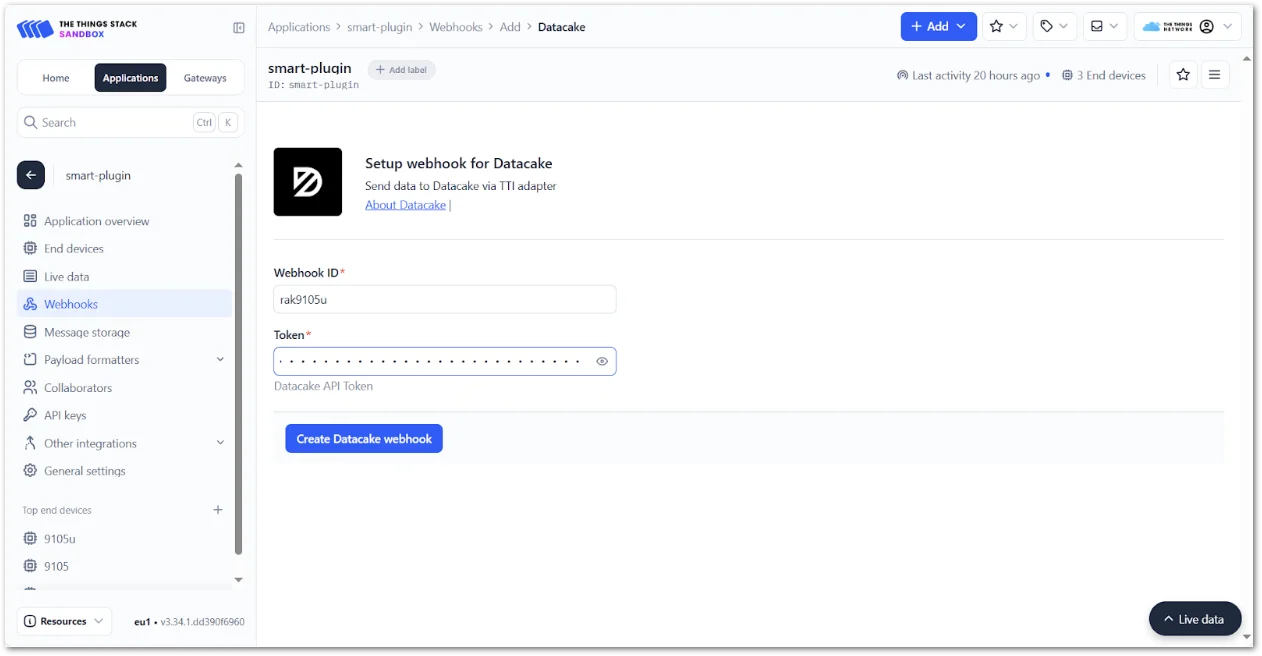Click 3 End devices indicator
1262x656 pixels.
(1104, 75)
